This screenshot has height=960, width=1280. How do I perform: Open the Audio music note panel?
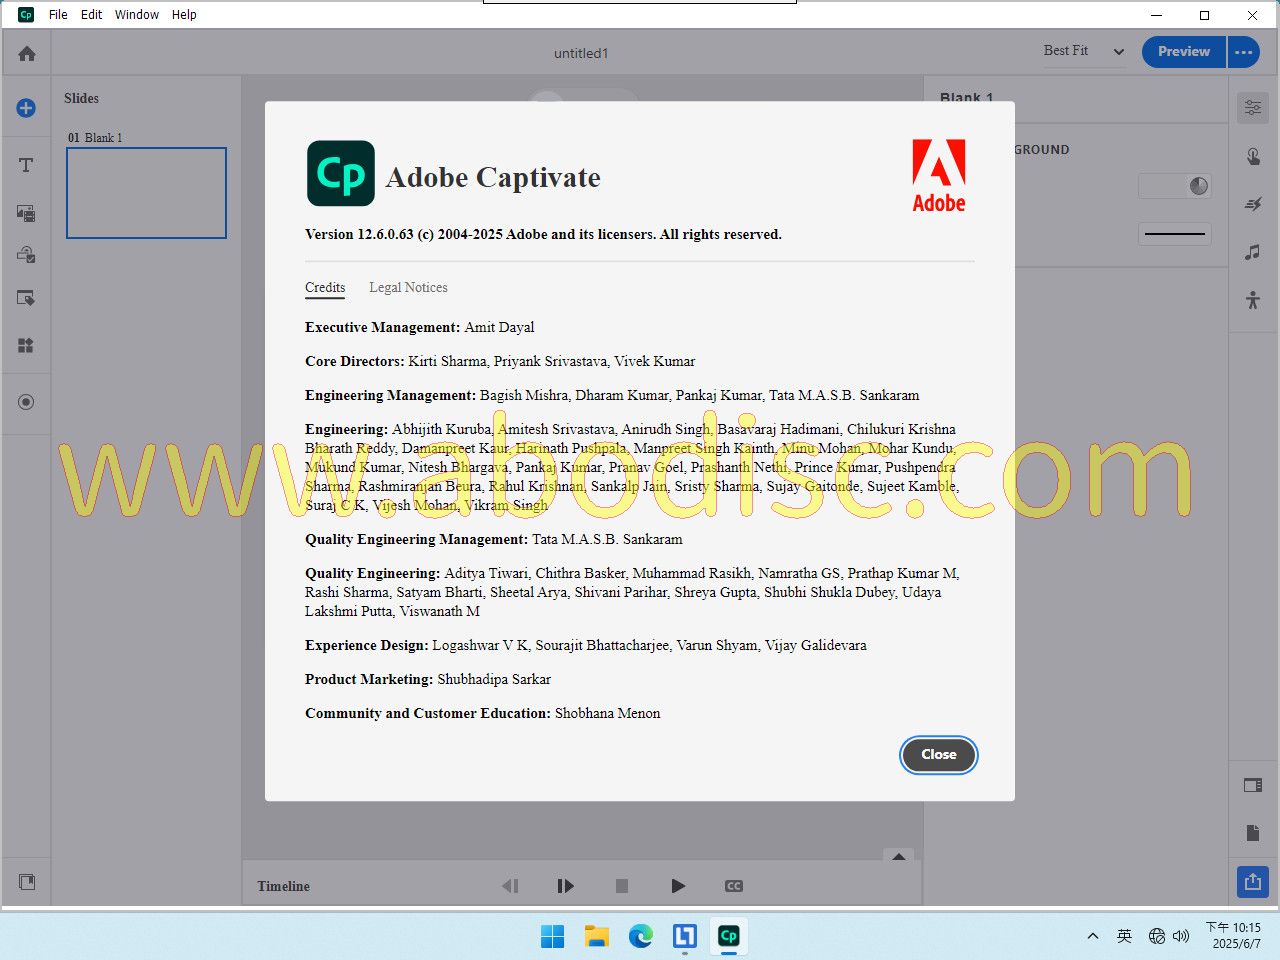(1253, 252)
